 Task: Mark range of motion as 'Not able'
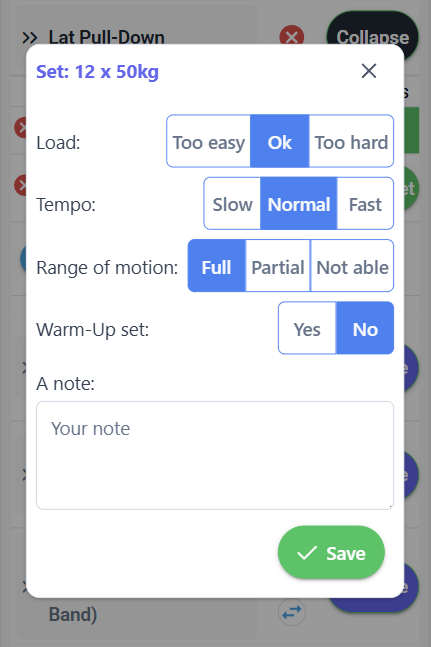[352, 266]
